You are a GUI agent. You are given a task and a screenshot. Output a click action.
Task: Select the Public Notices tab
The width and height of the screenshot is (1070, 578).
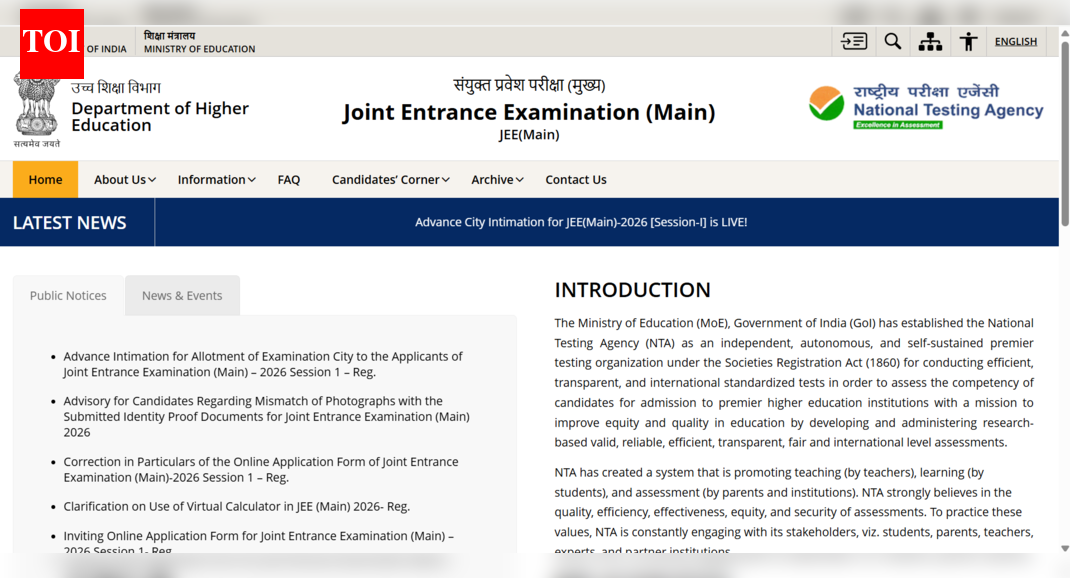(x=68, y=295)
